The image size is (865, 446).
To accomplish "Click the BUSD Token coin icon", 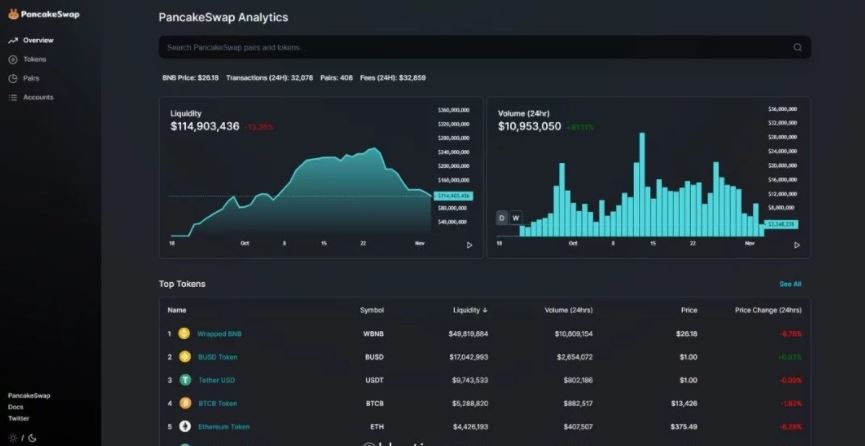I will [x=184, y=356].
